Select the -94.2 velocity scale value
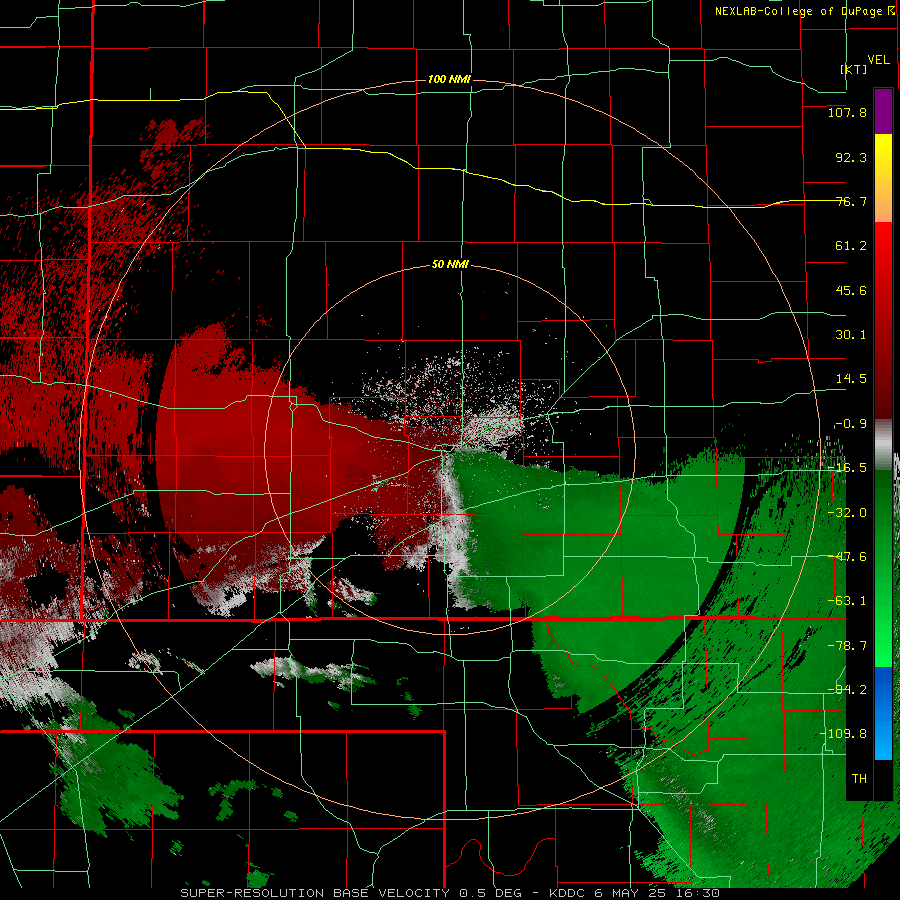 [x=847, y=689]
